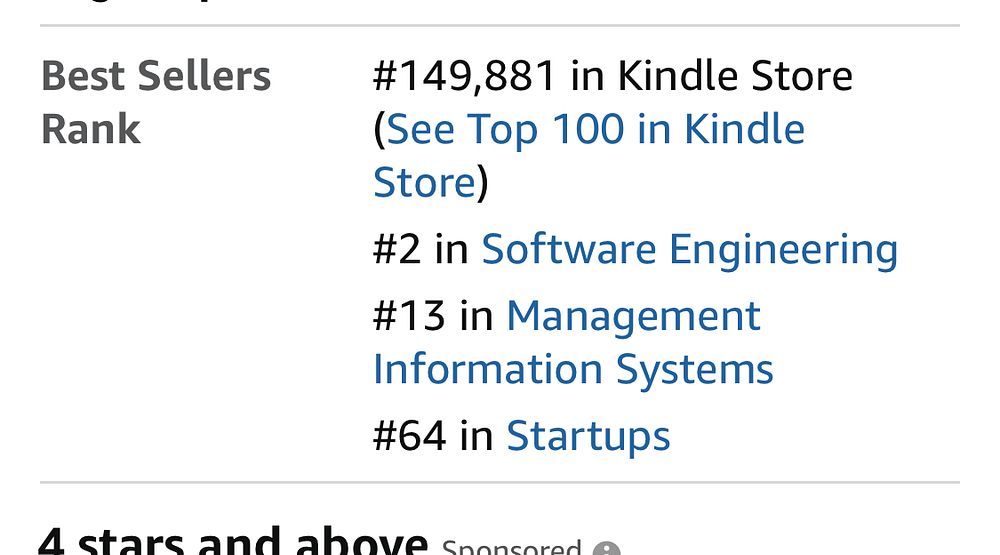Open the See Top 100 in Kindle Store link

click(x=595, y=130)
